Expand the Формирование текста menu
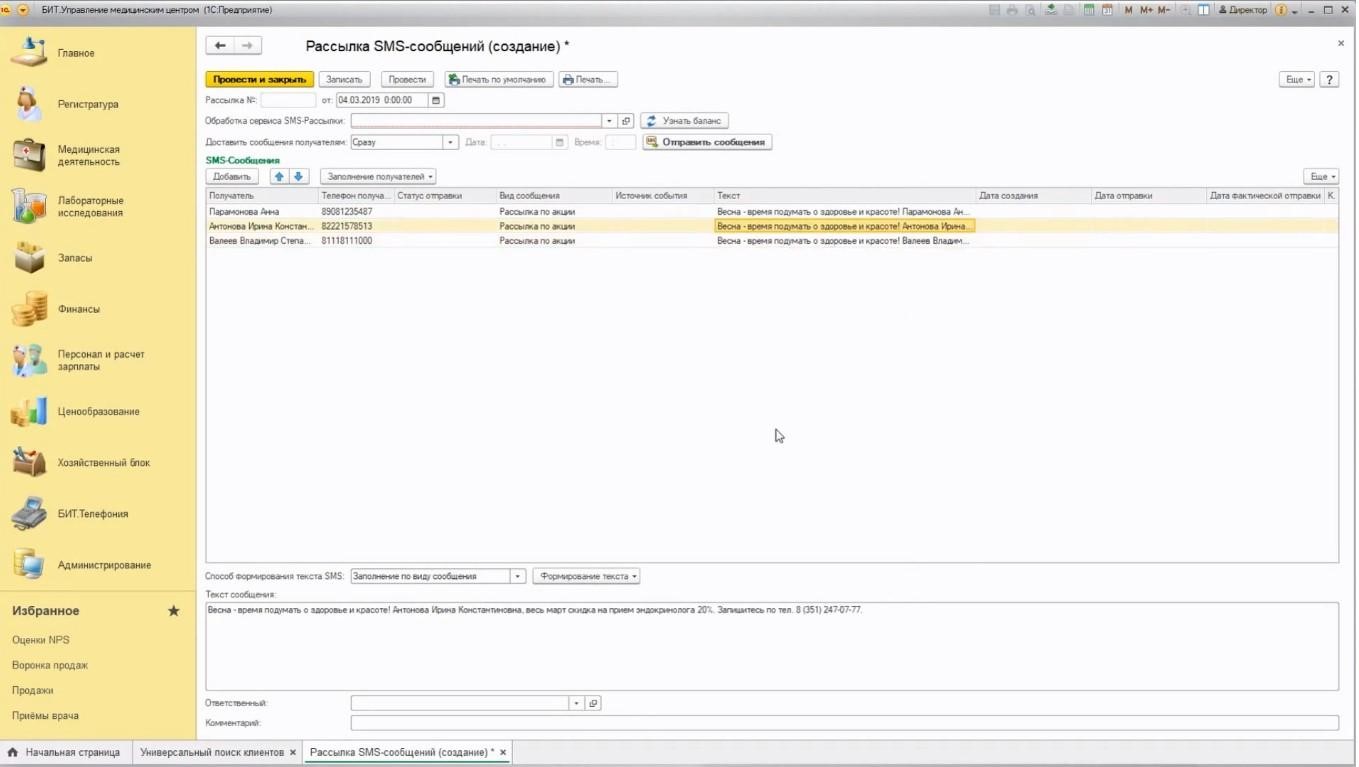Image resolution: width=1359 pixels, height=767 pixels. 587,576
